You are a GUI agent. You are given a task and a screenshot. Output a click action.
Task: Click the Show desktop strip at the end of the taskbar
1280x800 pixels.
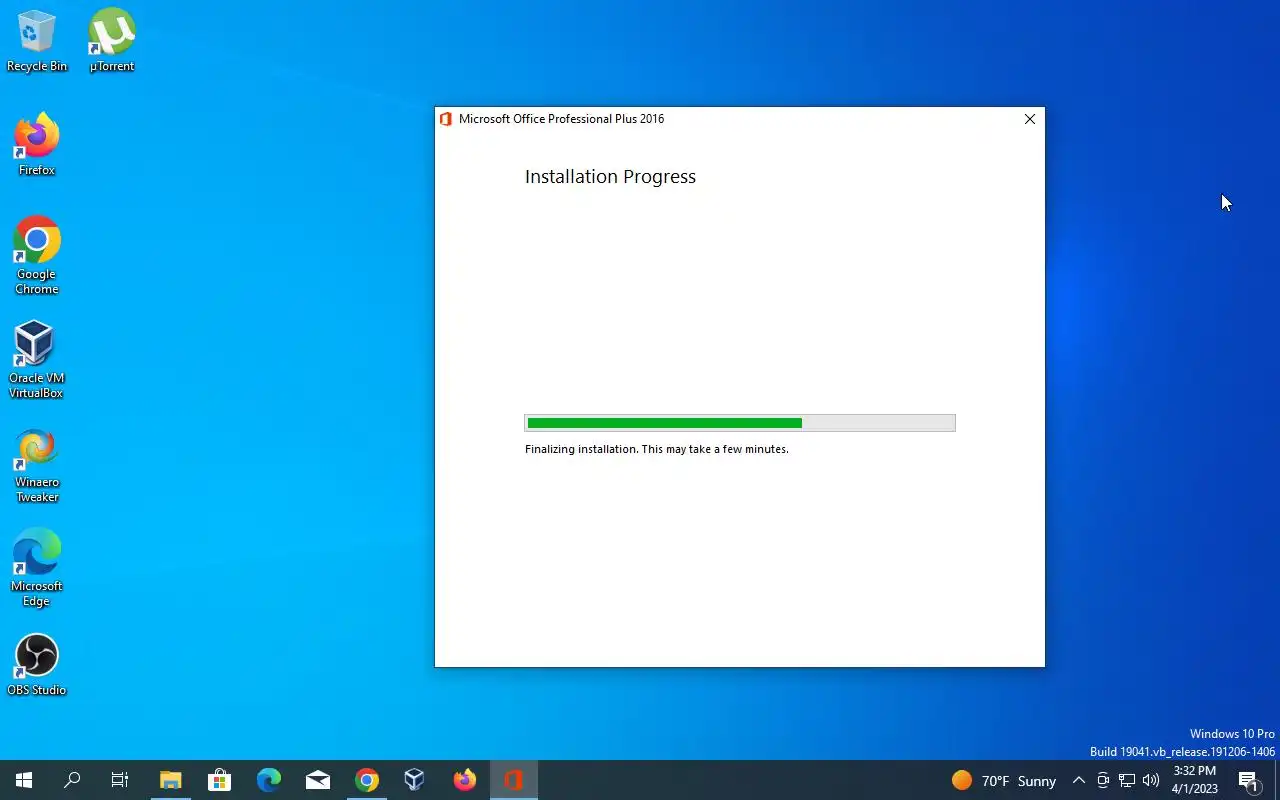click(x=1277, y=780)
